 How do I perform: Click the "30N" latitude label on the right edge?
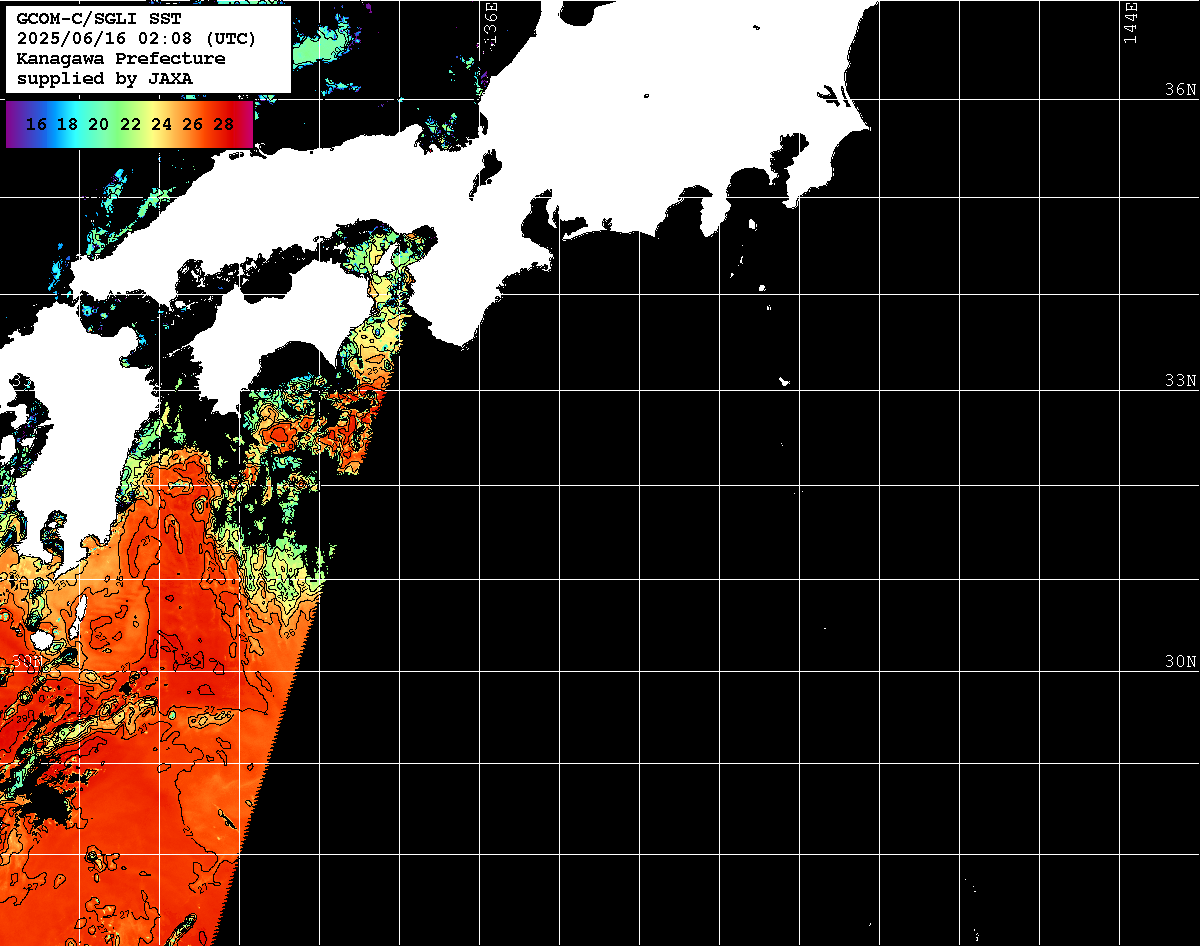(x=1181, y=662)
